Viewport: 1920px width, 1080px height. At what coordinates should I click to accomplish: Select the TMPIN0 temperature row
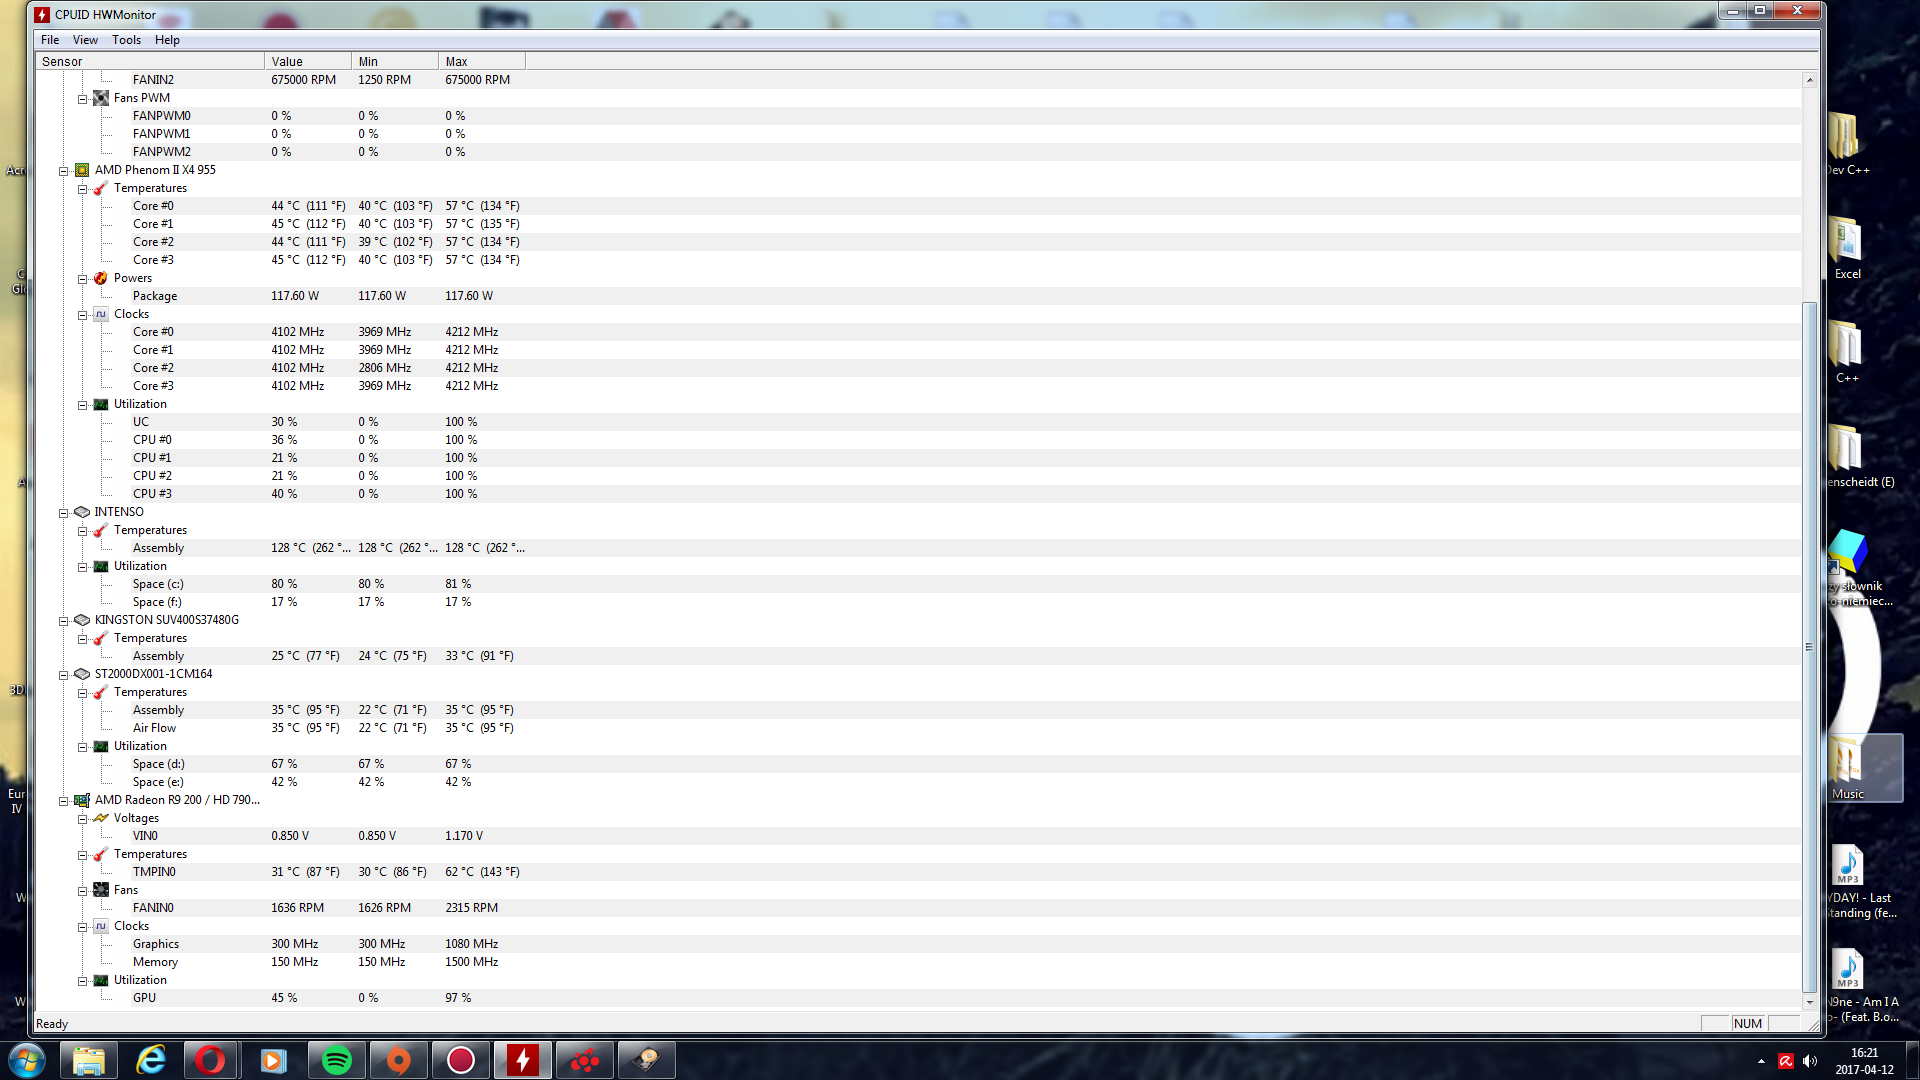[918, 872]
